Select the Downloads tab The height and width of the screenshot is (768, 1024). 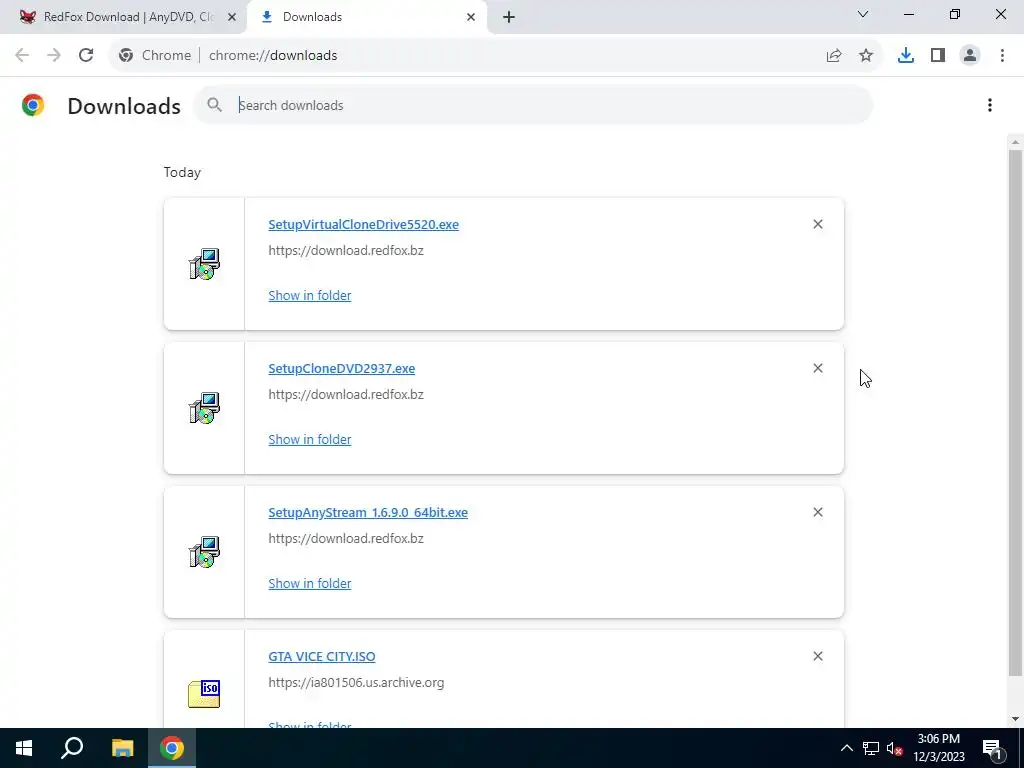(366, 17)
